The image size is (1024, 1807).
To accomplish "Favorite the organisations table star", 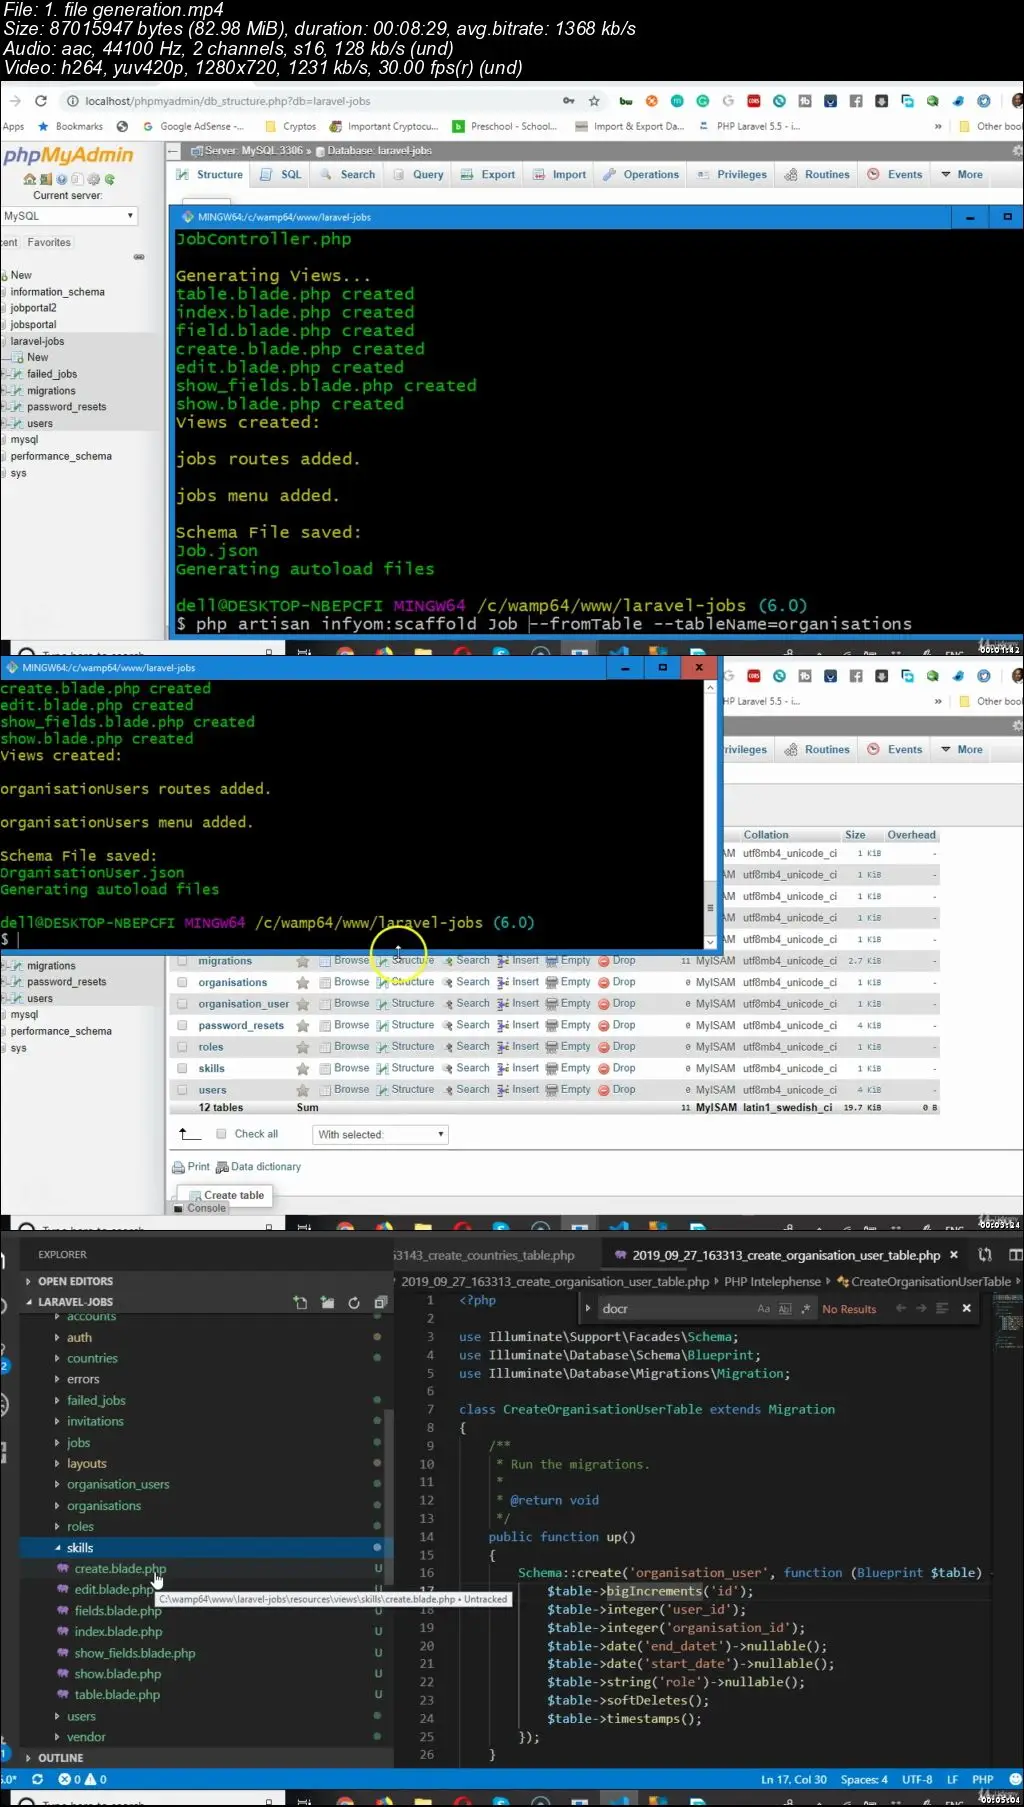I will point(302,983).
